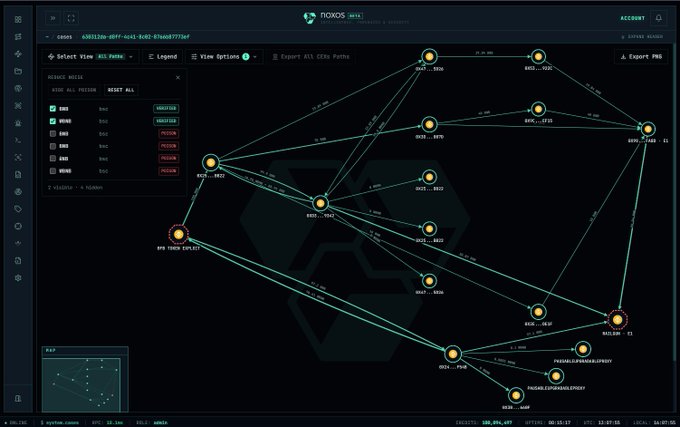Close the Reduce Noise panel
Screen dimensions: 680x427
(178, 78)
